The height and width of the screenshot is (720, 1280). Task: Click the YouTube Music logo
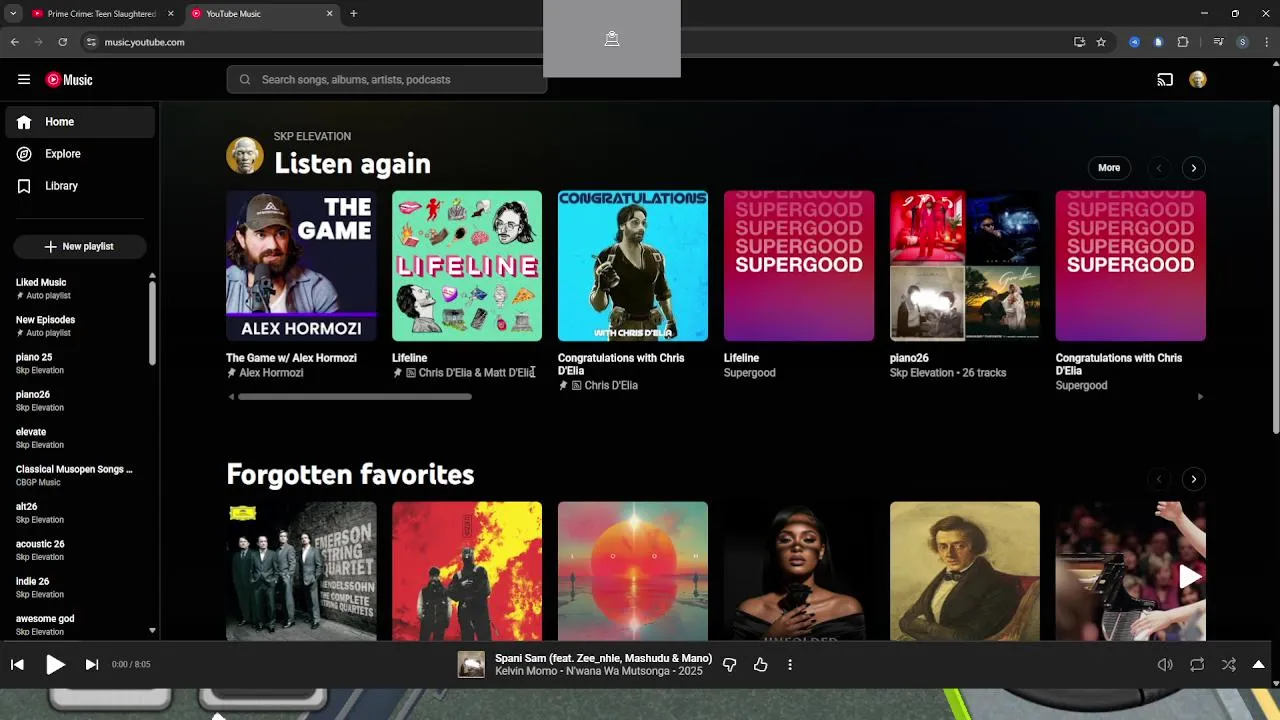click(70, 80)
